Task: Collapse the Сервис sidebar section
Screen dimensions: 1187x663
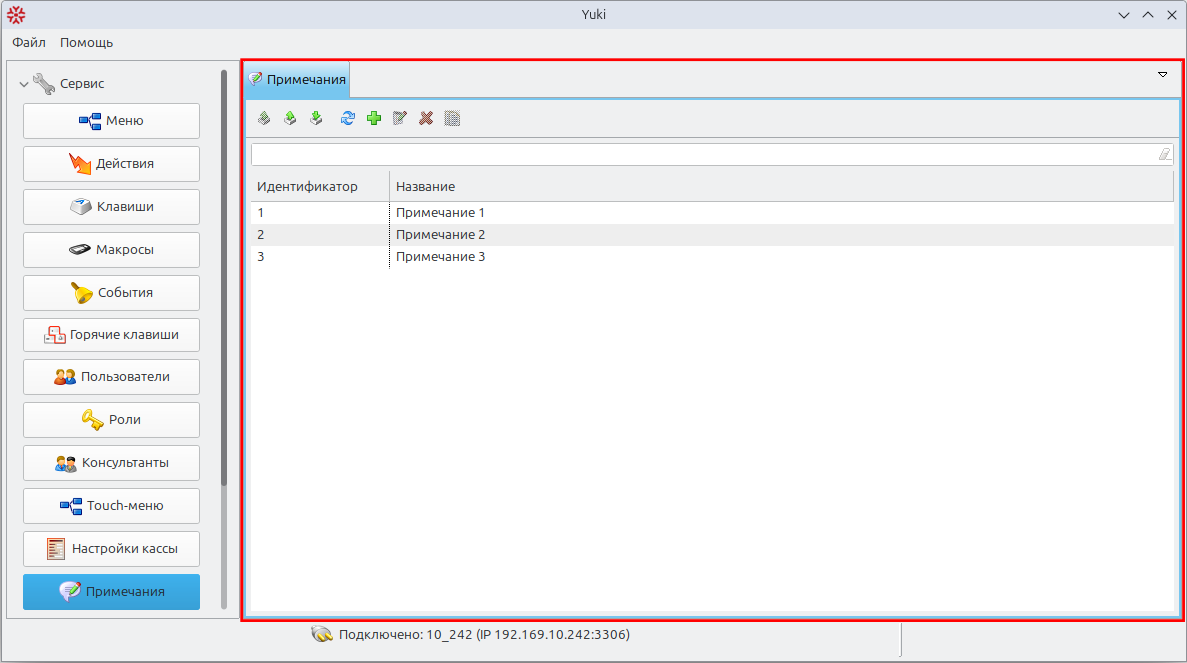Action: 24,84
